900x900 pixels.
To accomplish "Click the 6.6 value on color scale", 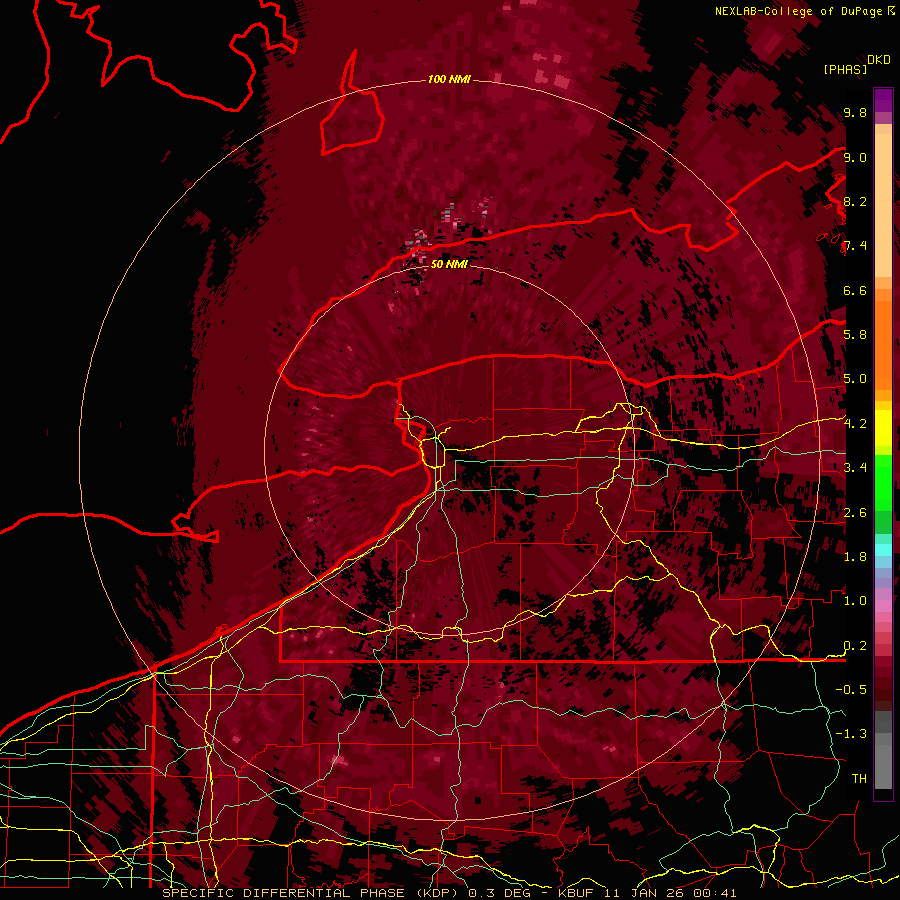I will (855, 290).
